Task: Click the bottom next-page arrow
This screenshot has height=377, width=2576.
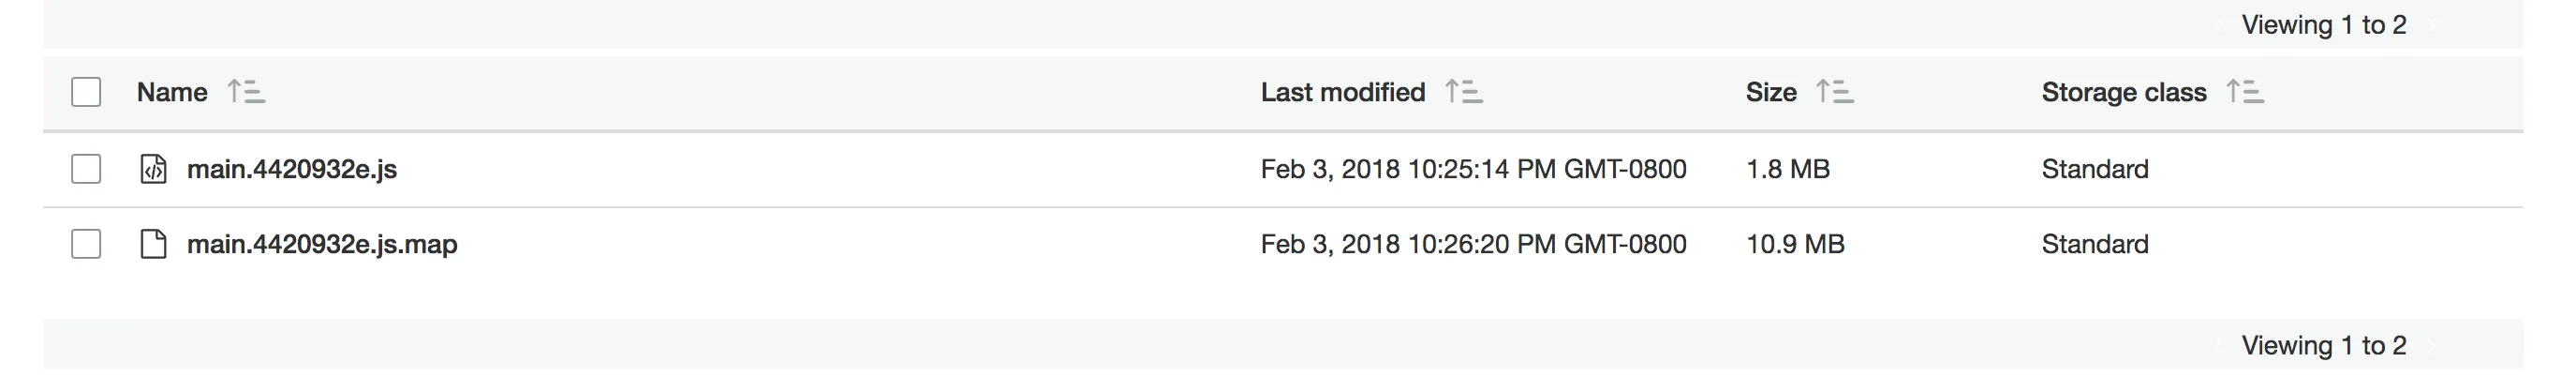Action: pyautogui.click(x=2432, y=346)
